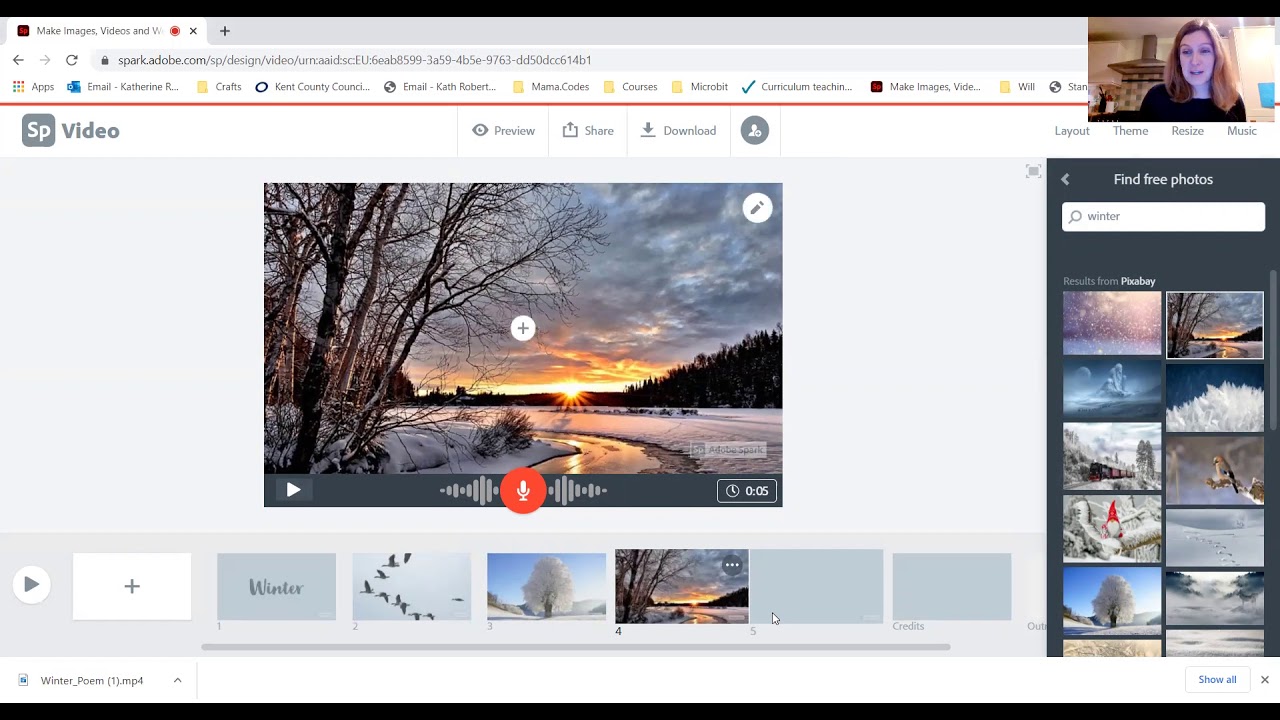Image resolution: width=1280 pixels, height=720 pixels.
Task: Click browser back arrow
Action: (x=18, y=60)
